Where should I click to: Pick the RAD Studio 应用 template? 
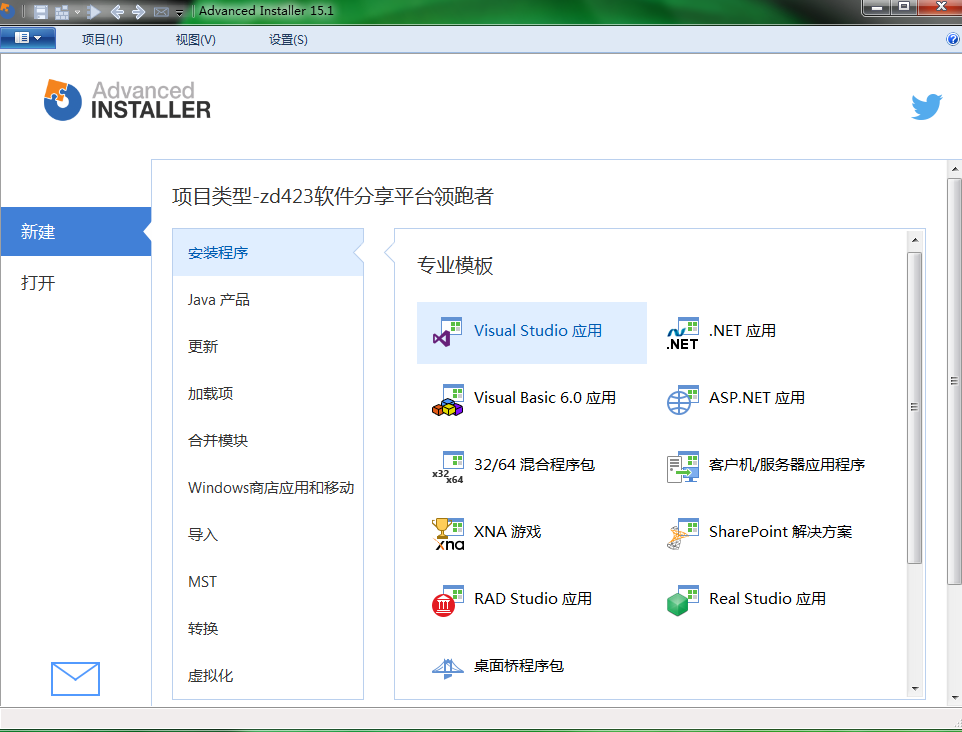click(x=531, y=599)
